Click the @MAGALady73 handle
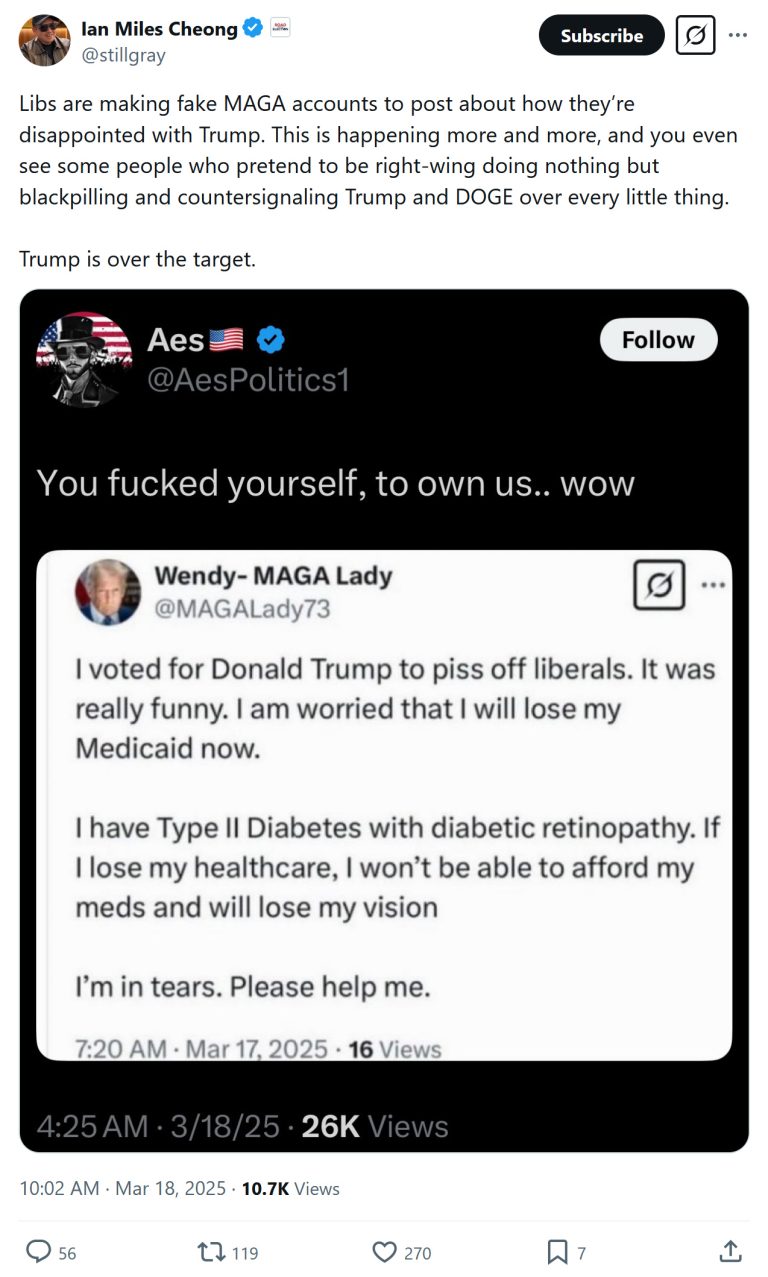The height and width of the screenshot is (1277, 768). coord(242,609)
